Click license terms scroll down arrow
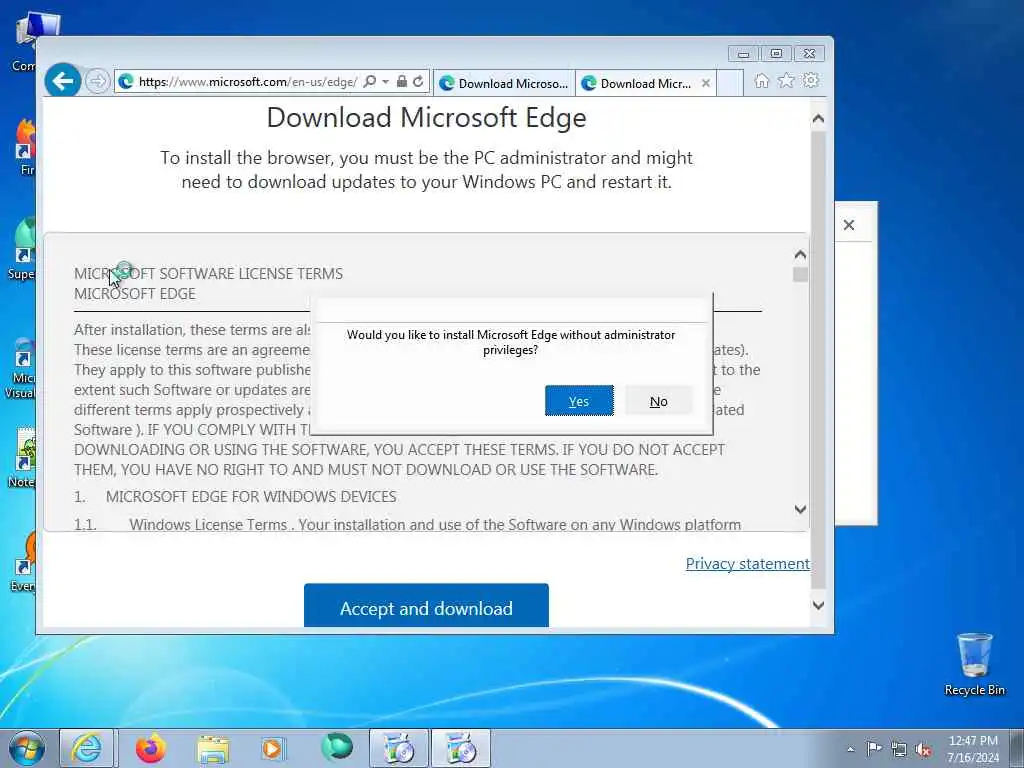The width and height of the screenshot is (1024, 768). click(x=800, y=509)
